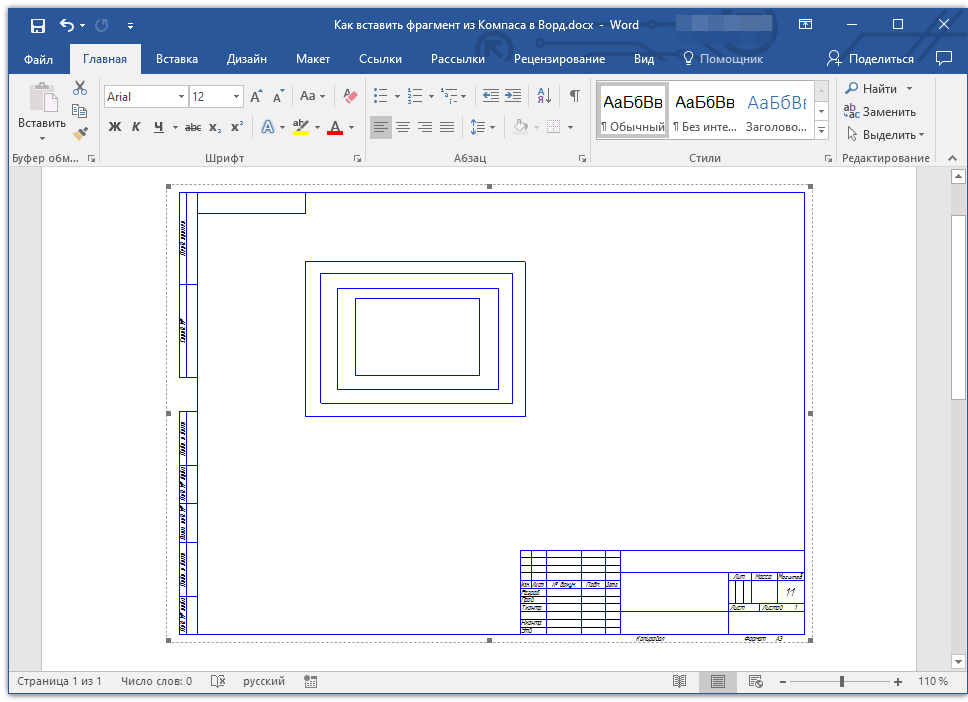Select the Format Painter brush icon

tap(80, 132)
